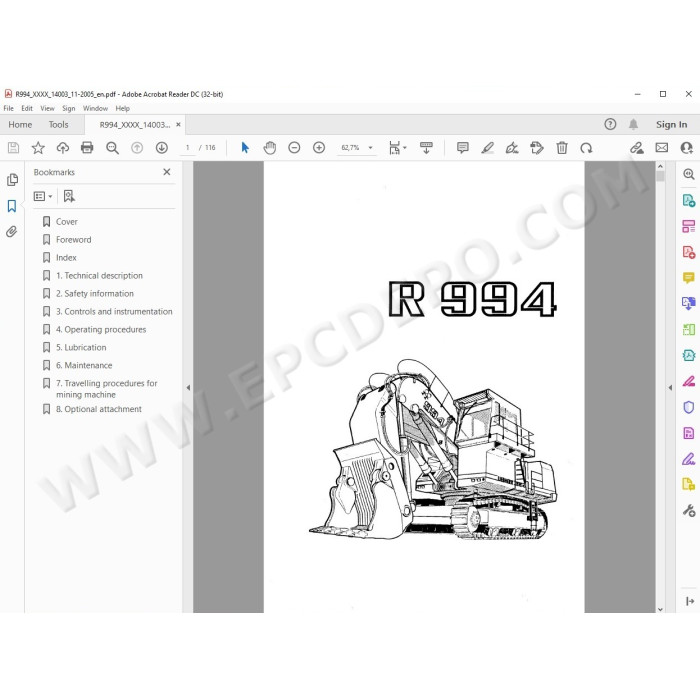Open Find text magnifier icon
The height and width of the screenshot is (700, 700).
(x=112, y=148)
